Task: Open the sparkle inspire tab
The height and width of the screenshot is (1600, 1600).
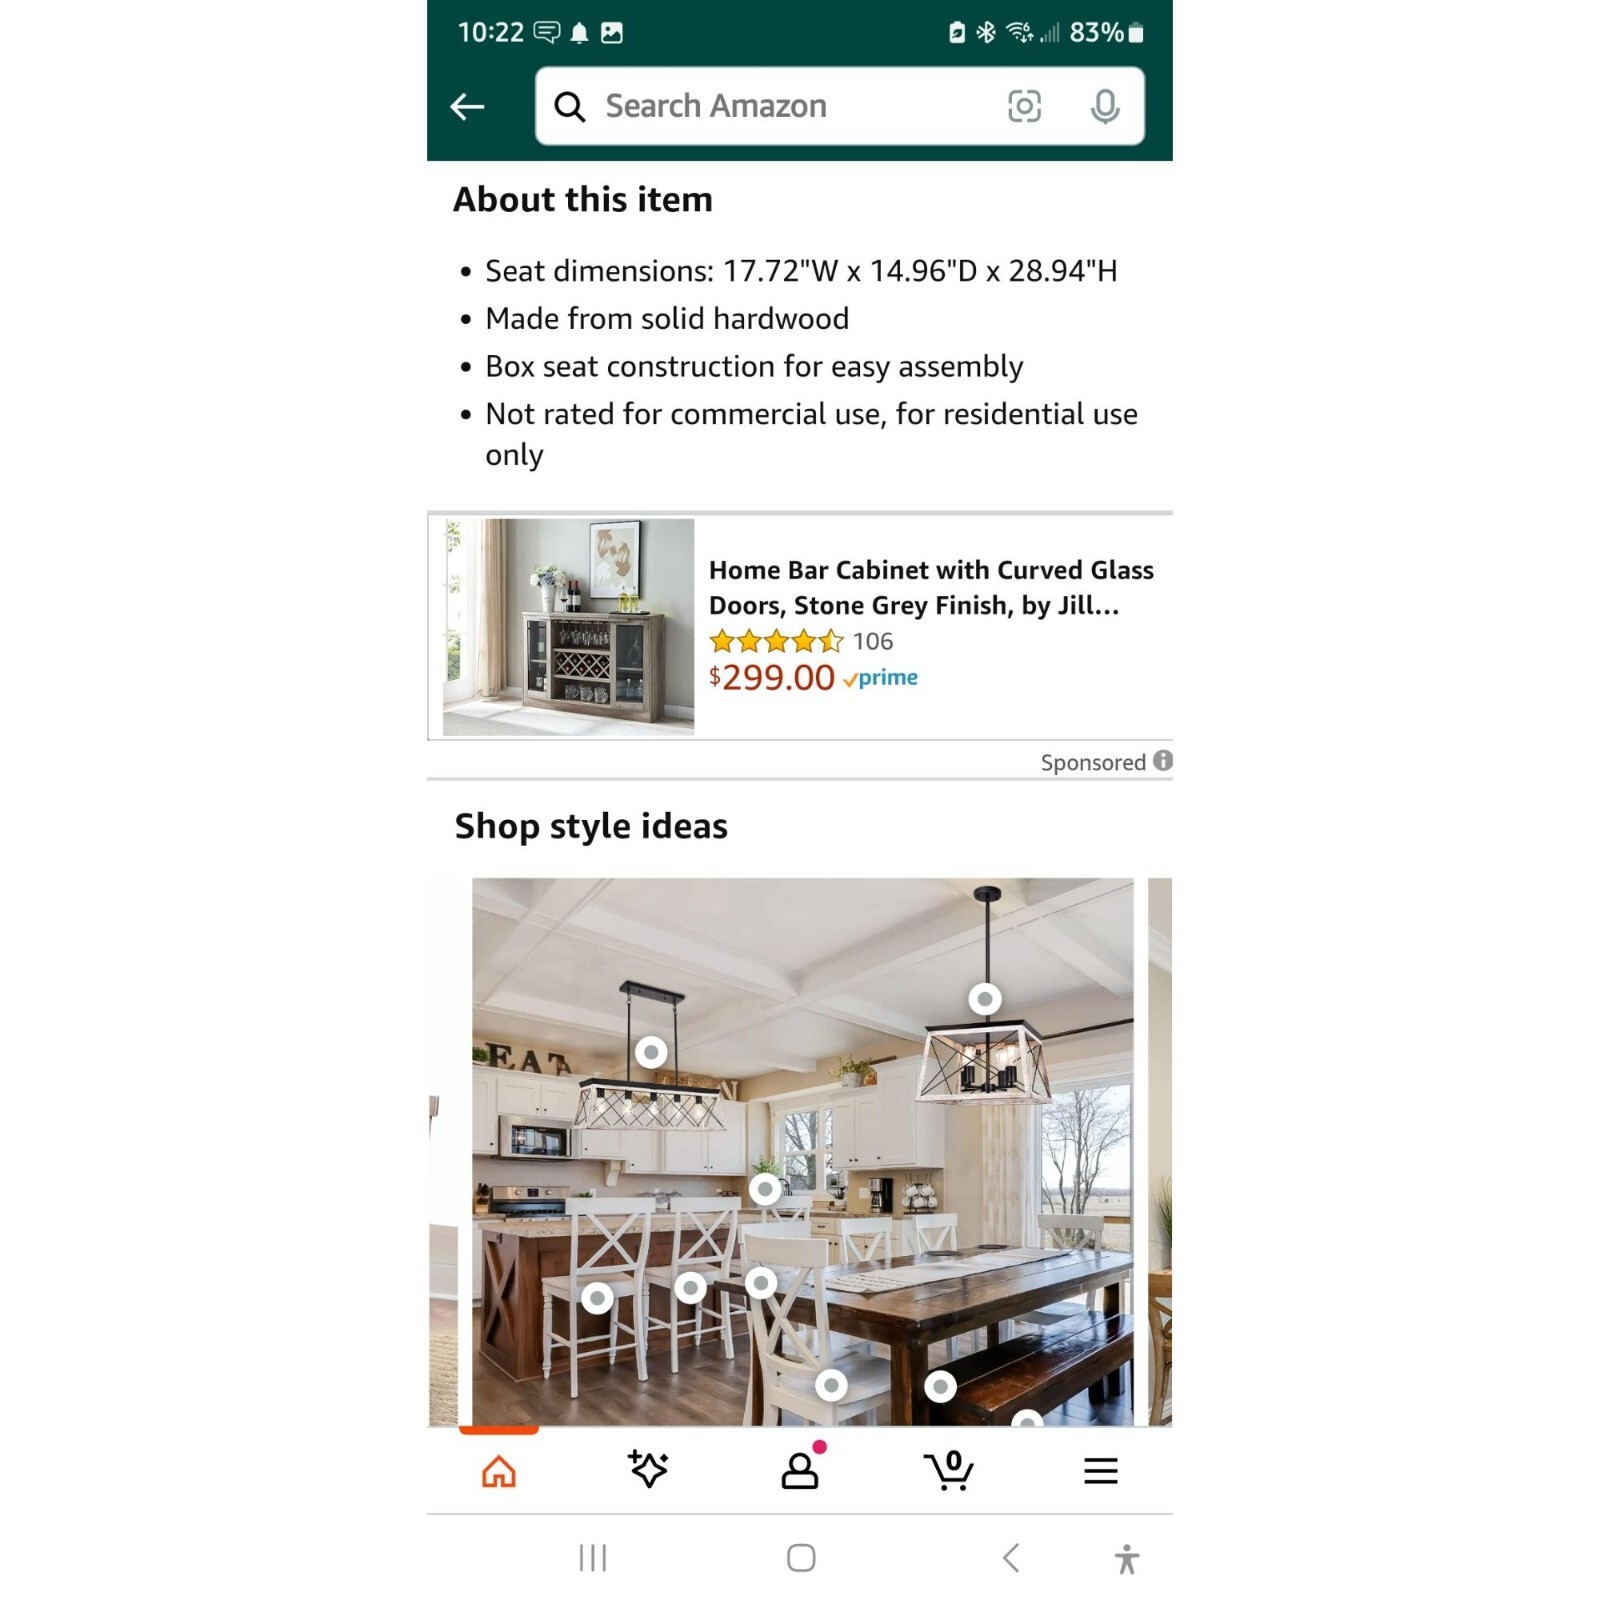Action: tap(648, 1469)
